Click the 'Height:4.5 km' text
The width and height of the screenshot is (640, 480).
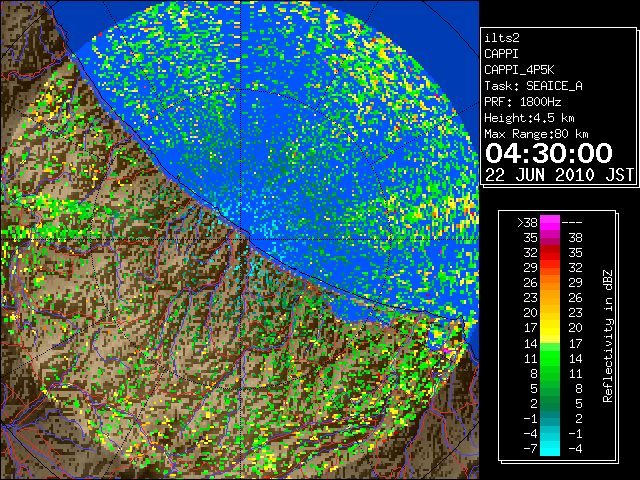tap(529, 118)
